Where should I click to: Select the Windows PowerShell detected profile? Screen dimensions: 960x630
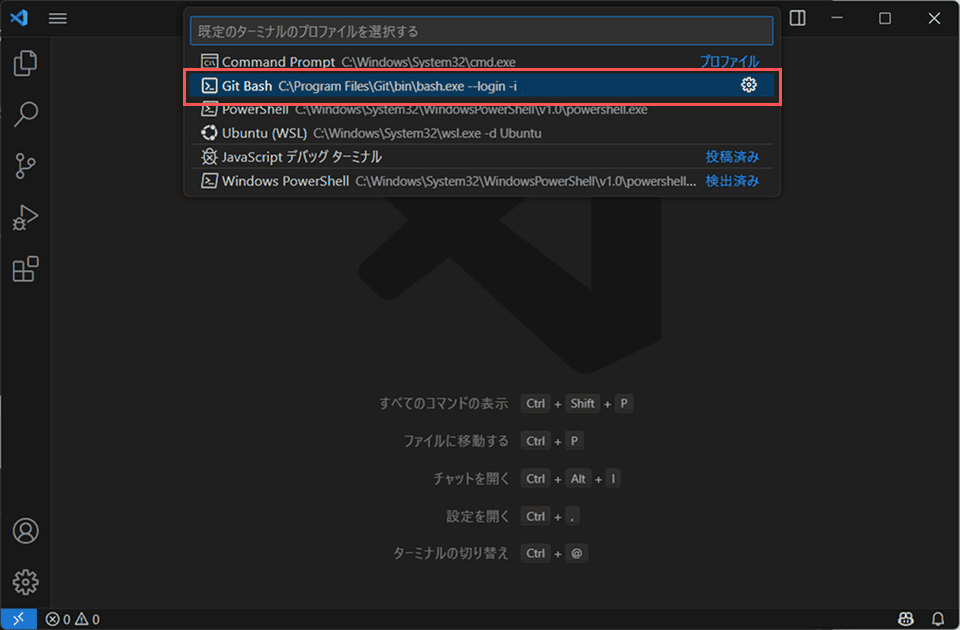481,181
